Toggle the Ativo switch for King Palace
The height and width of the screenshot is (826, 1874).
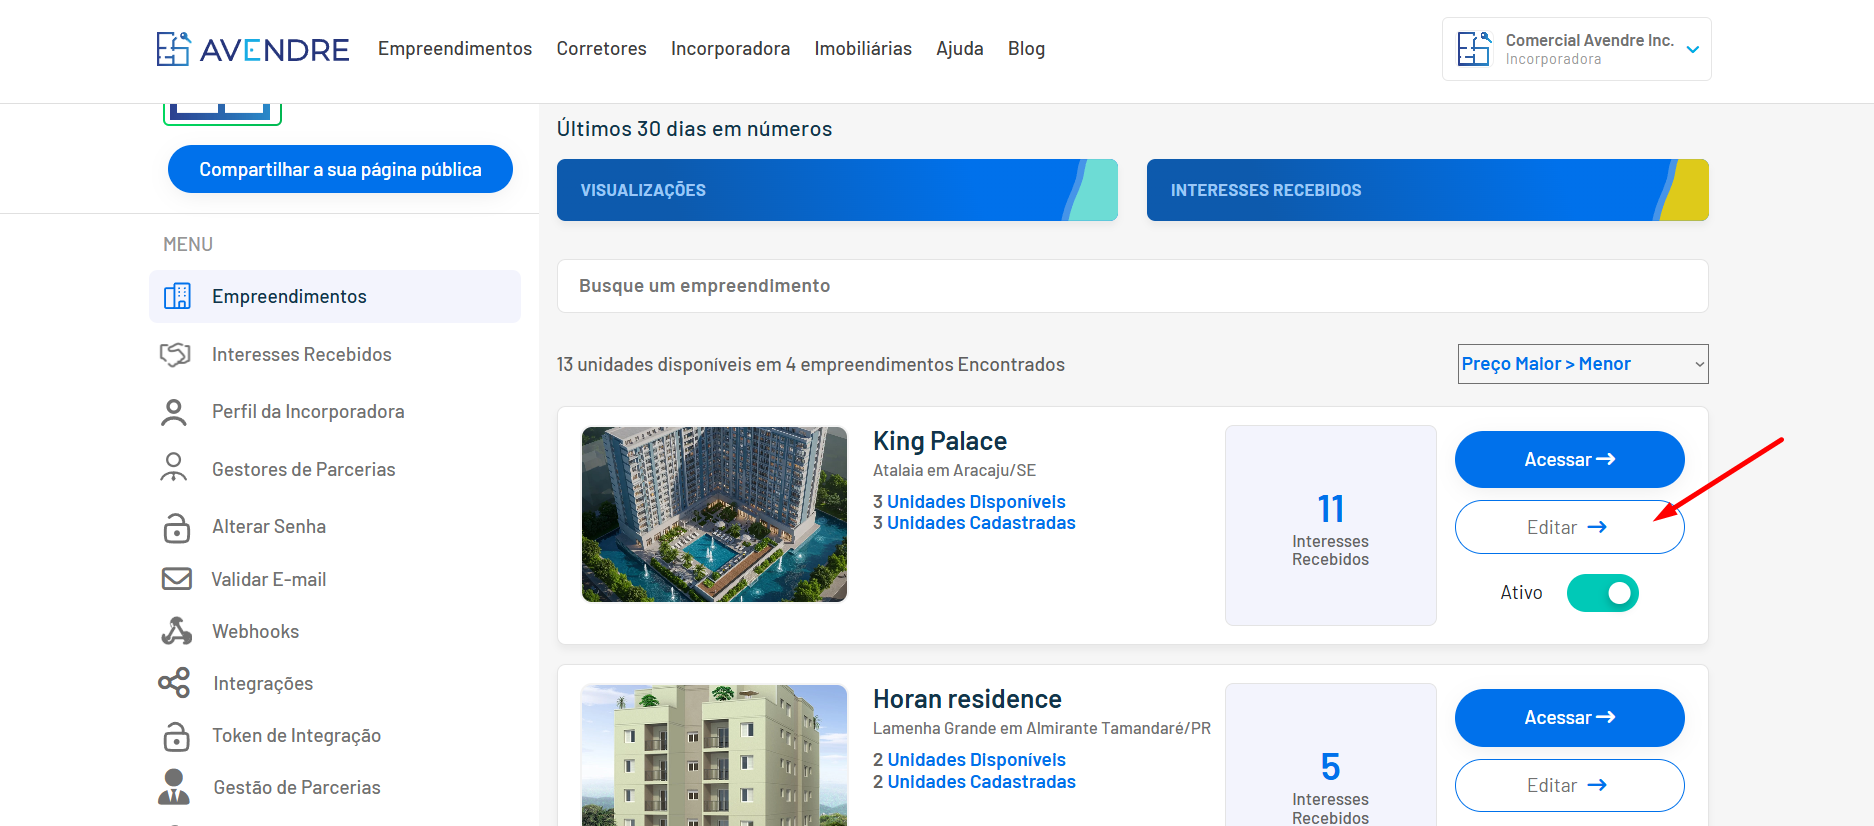pos(1602,593)
